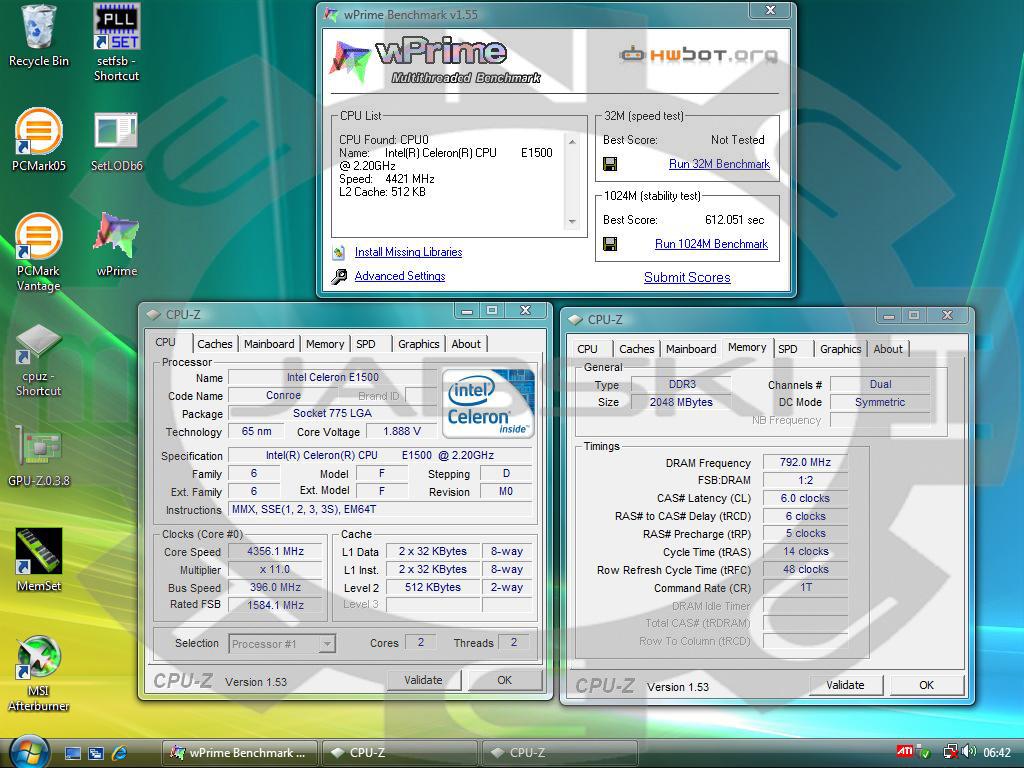Open About tab in left CPU-Z window

pos(466,344)
